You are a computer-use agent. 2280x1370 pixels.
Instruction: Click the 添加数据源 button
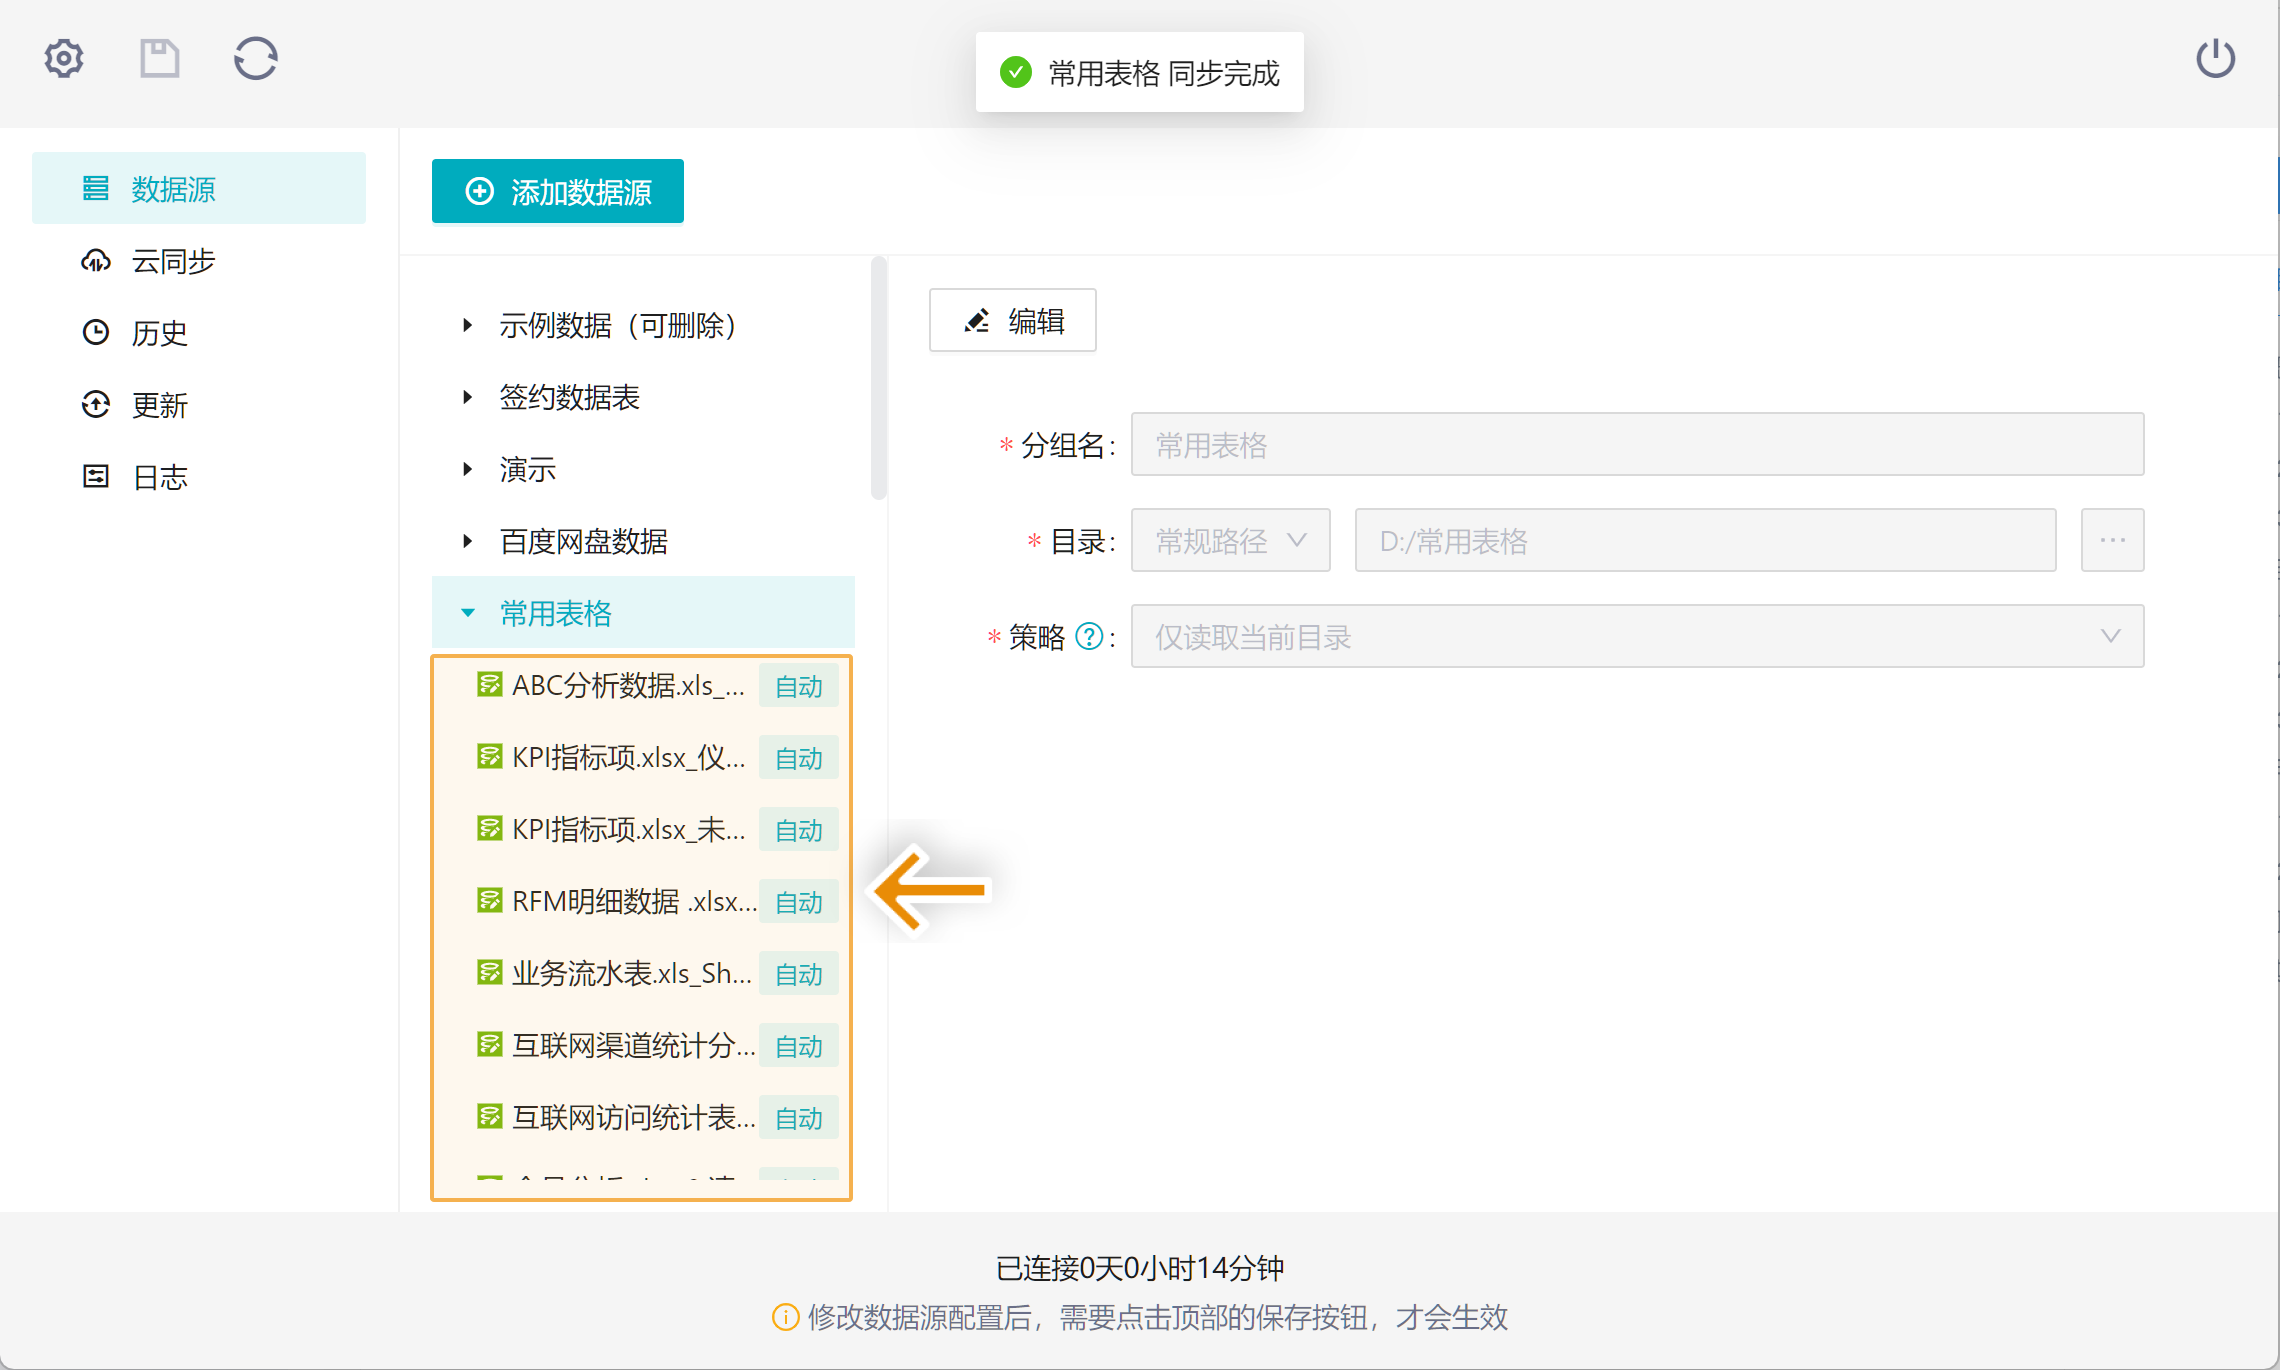558,191
